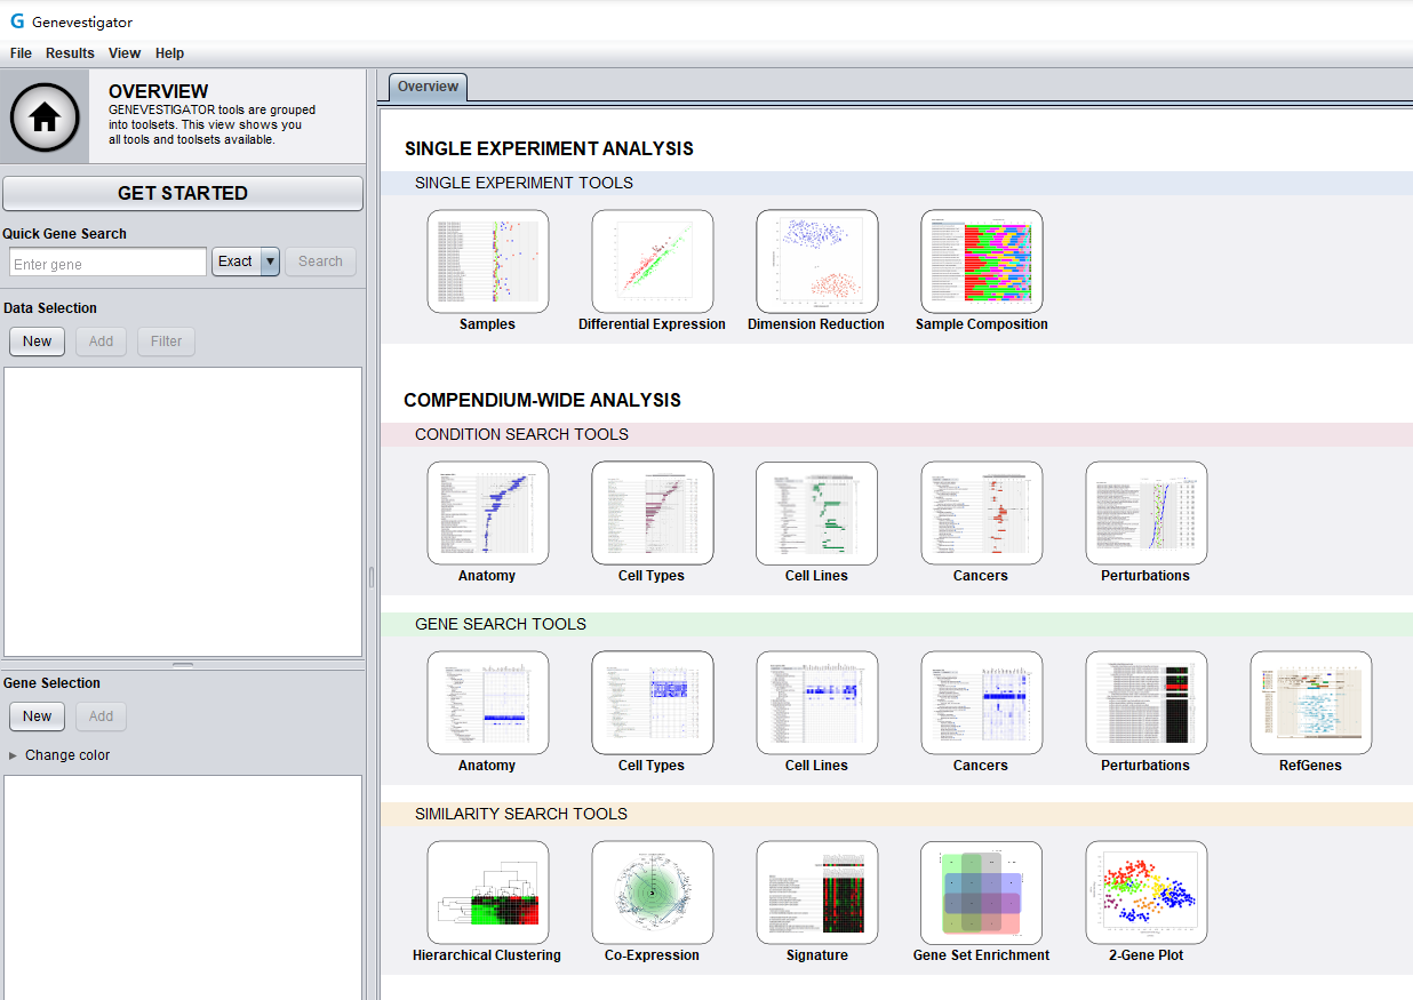Click the Gene Selection list area
Image resolution: width=1413 pixels, height=1001 pixels.
183,888
